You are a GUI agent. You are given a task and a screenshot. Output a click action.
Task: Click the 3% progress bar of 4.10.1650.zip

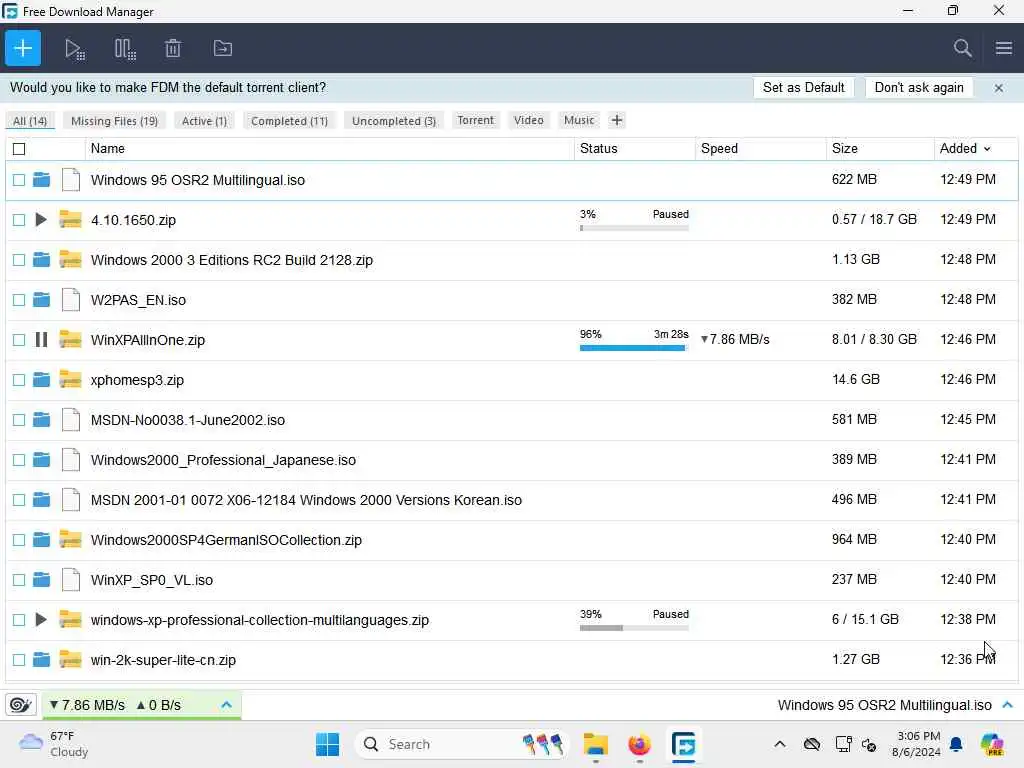click(x=633, y=228)
